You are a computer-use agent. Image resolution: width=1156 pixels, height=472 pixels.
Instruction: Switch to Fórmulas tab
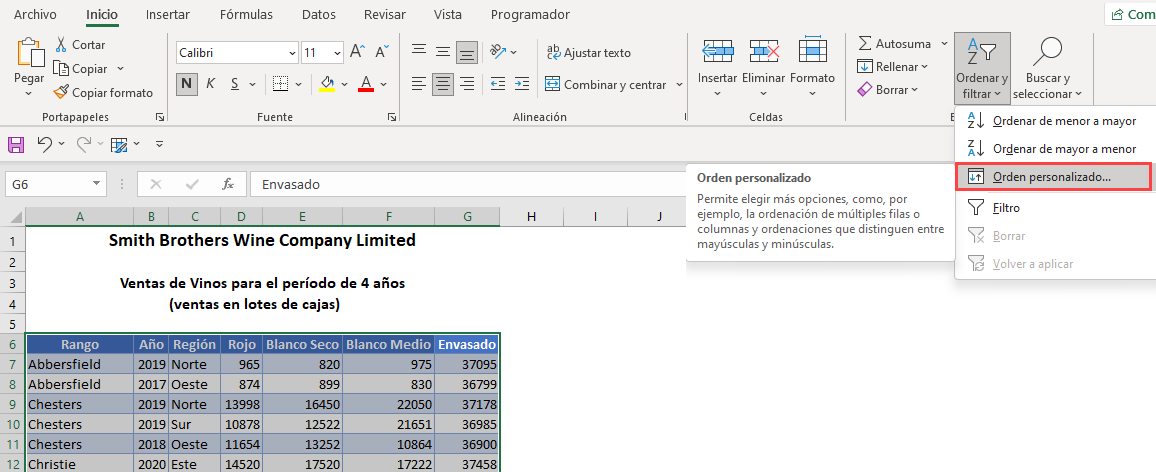click(x=246, y=14)
